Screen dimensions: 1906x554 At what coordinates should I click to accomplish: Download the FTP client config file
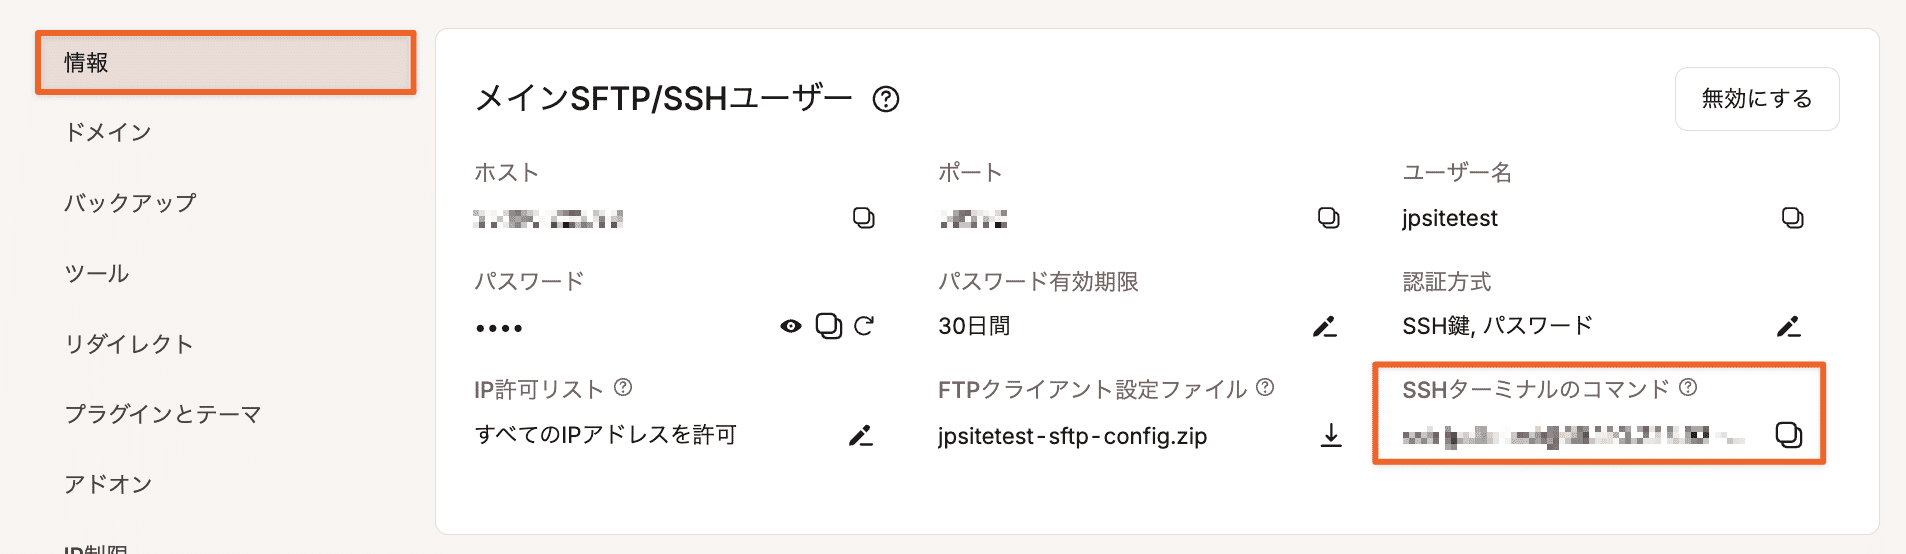pyautogui.click(x=1331, y=435)
